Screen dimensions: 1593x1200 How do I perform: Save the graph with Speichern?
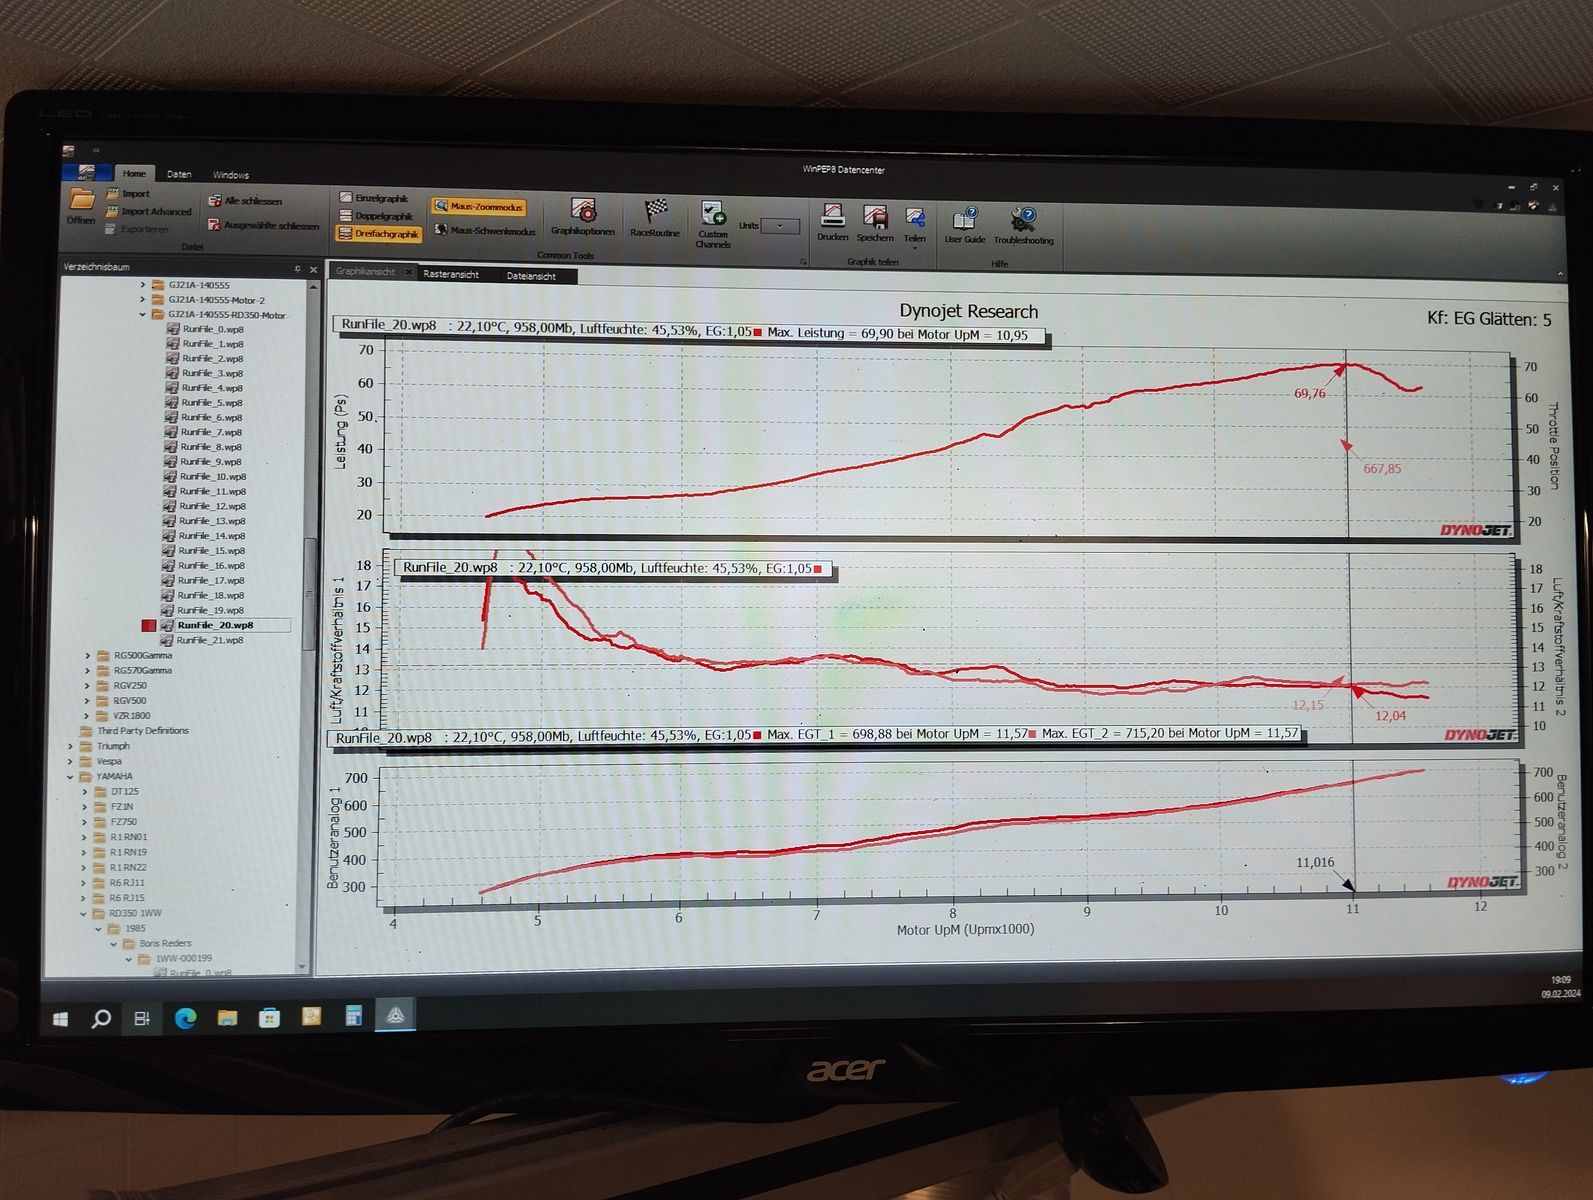[x=875, y=222]
